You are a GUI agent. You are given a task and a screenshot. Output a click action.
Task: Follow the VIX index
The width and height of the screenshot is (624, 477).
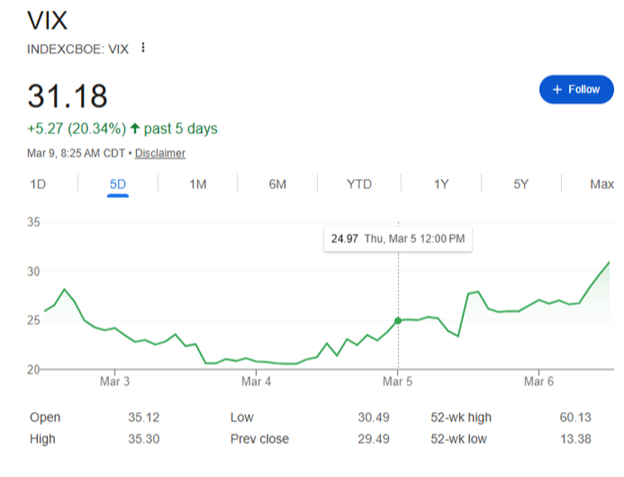pyautogui.click(x=576, y=90)
